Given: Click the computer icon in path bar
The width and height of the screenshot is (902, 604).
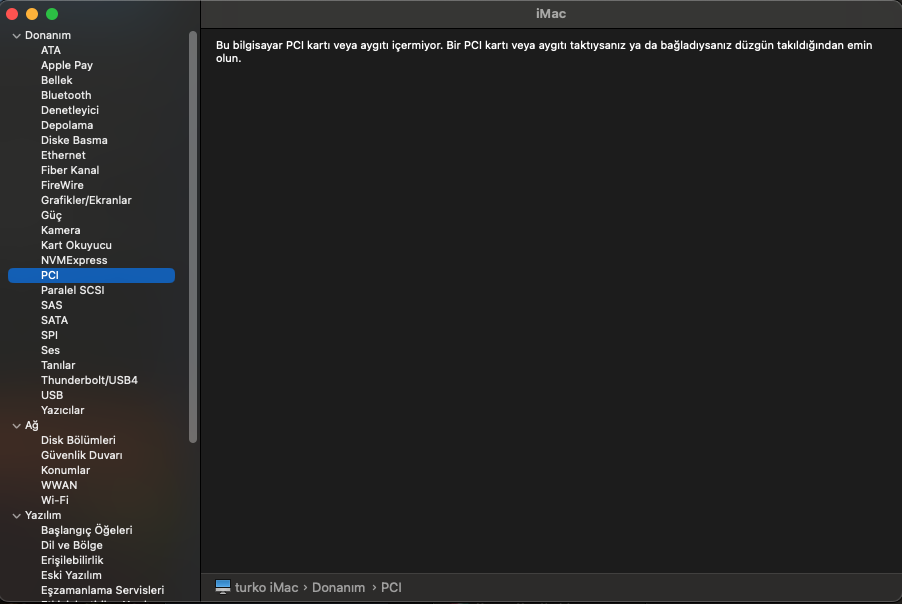Looking at the screenshot, I should [x=223, y=587].
